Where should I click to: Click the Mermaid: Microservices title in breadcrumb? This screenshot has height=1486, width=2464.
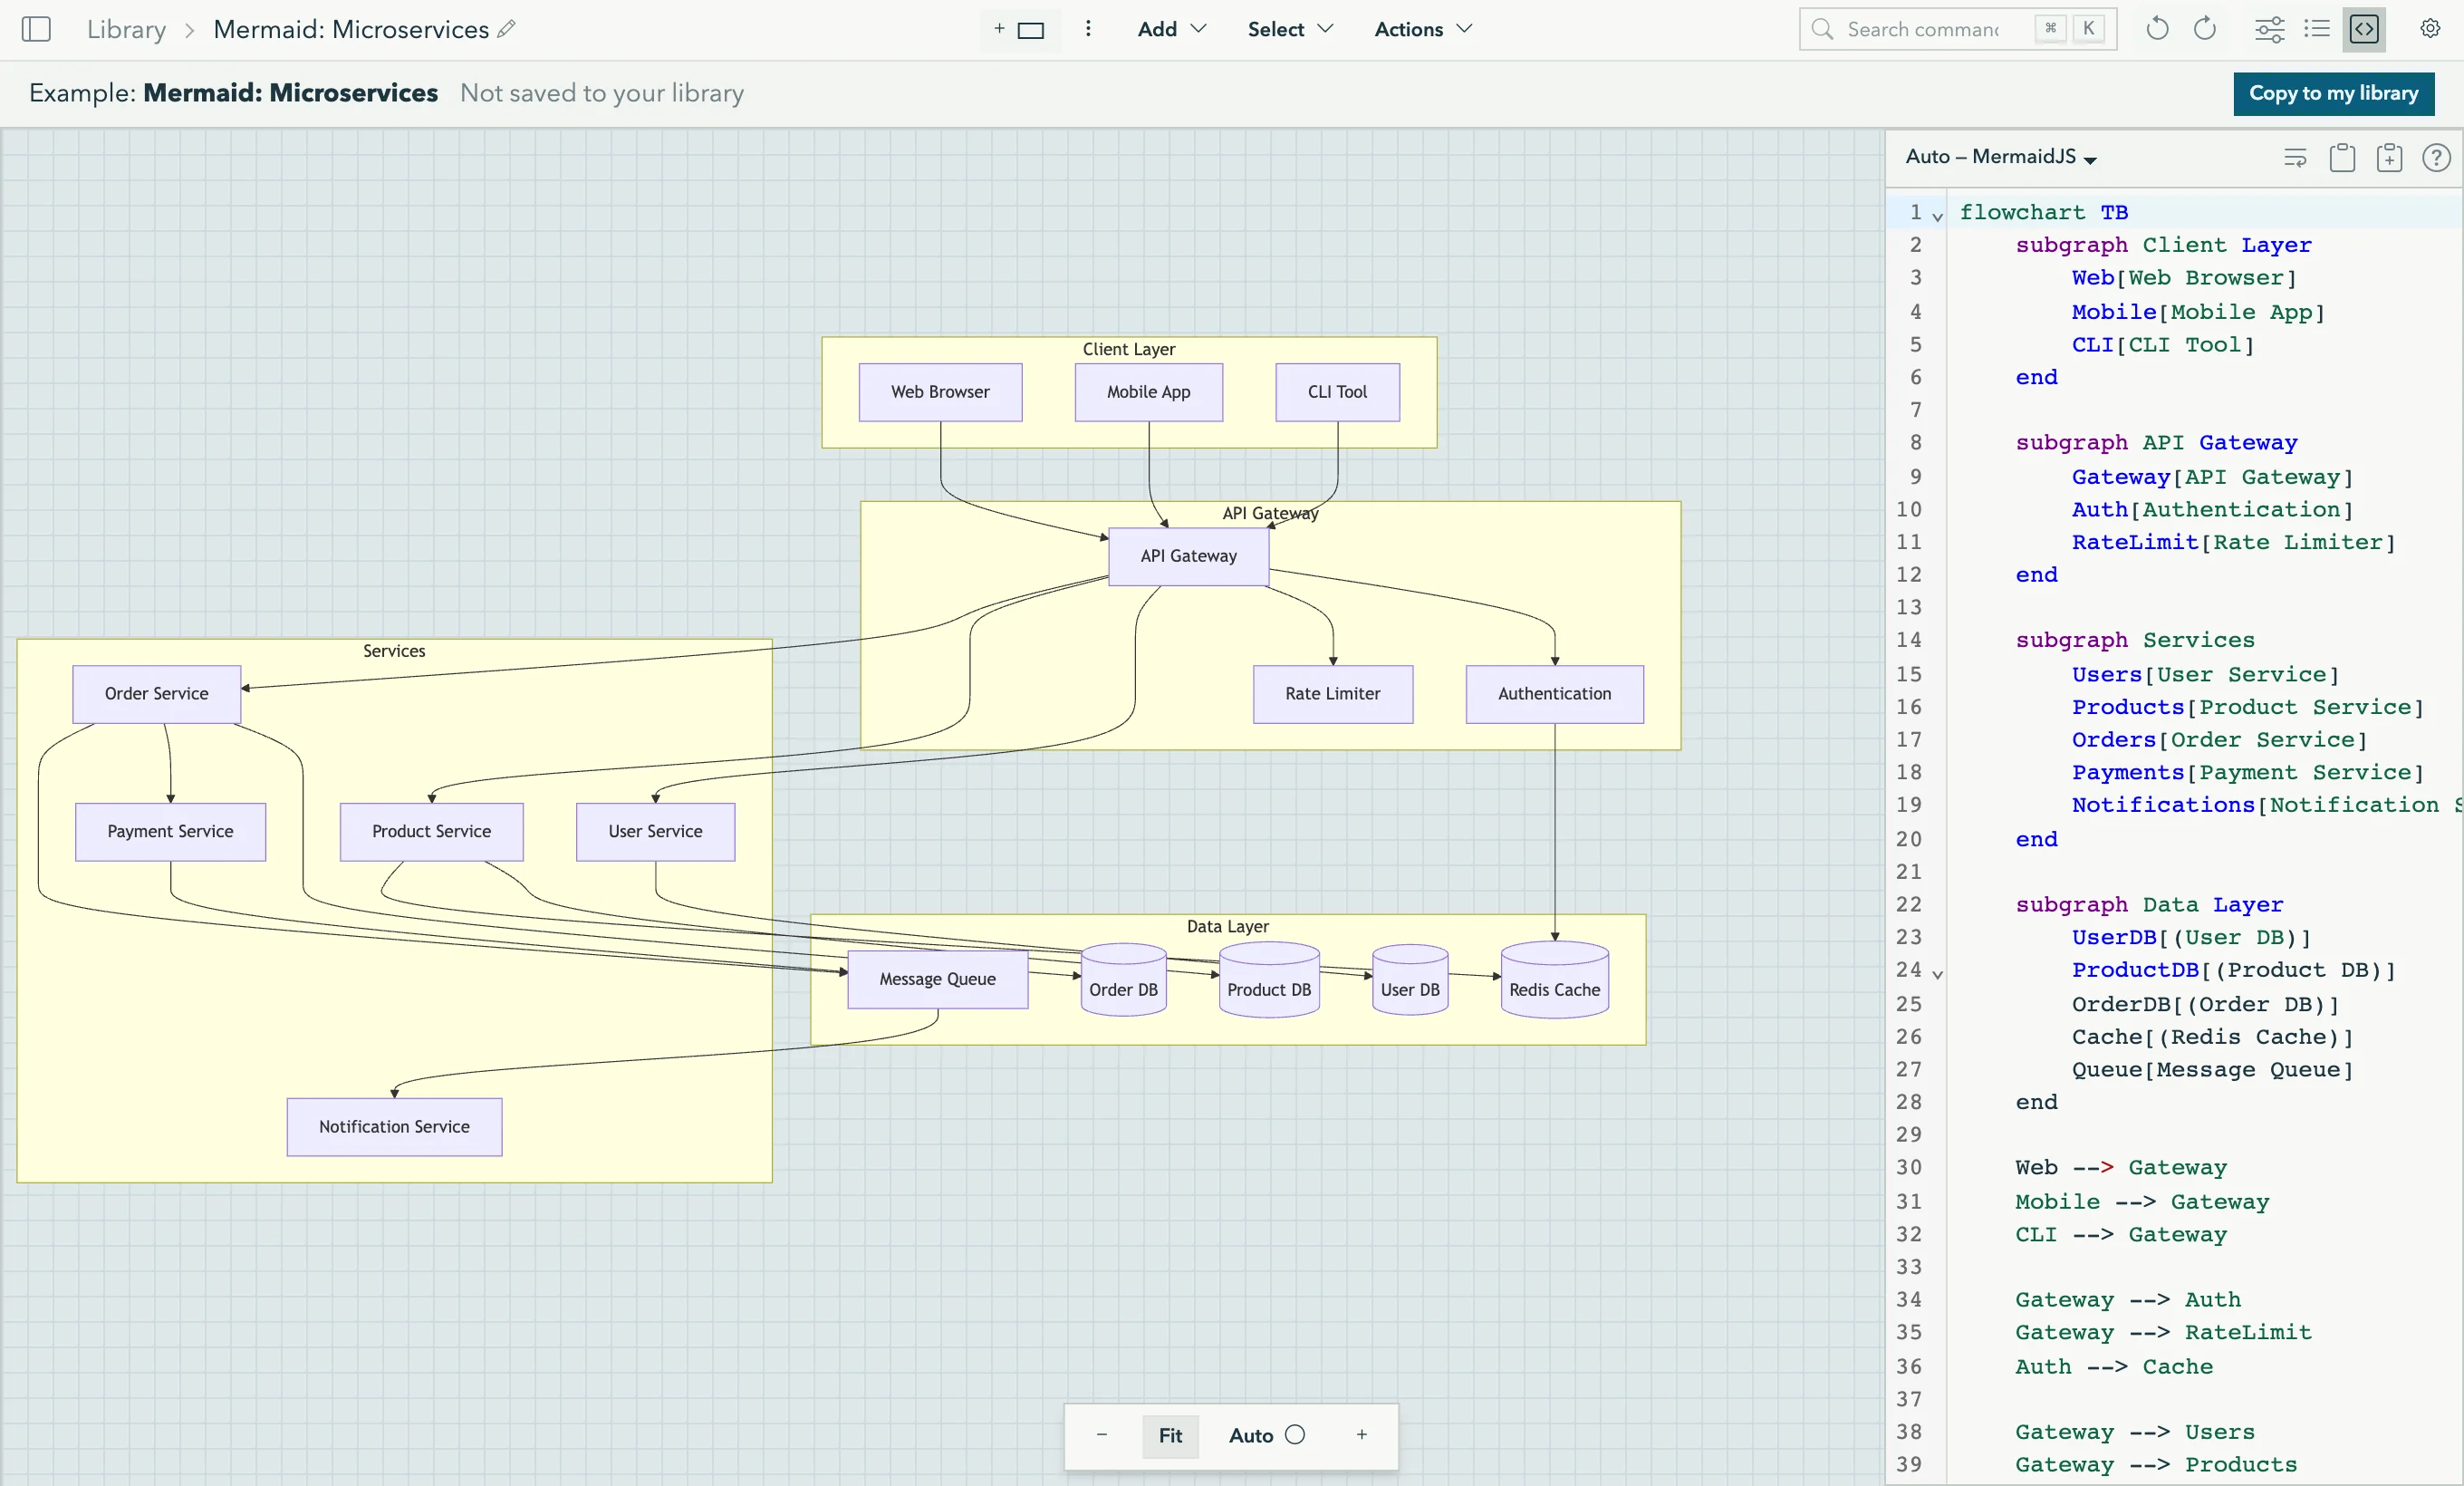(x=351, y=29)
